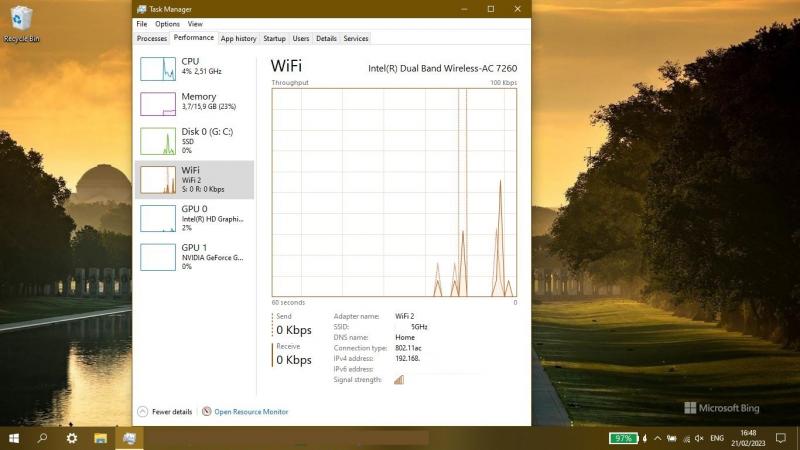Click the Resource Monitor gauge icon
Image resolution: width=800 pixels, height=450 pixels.
207,411
